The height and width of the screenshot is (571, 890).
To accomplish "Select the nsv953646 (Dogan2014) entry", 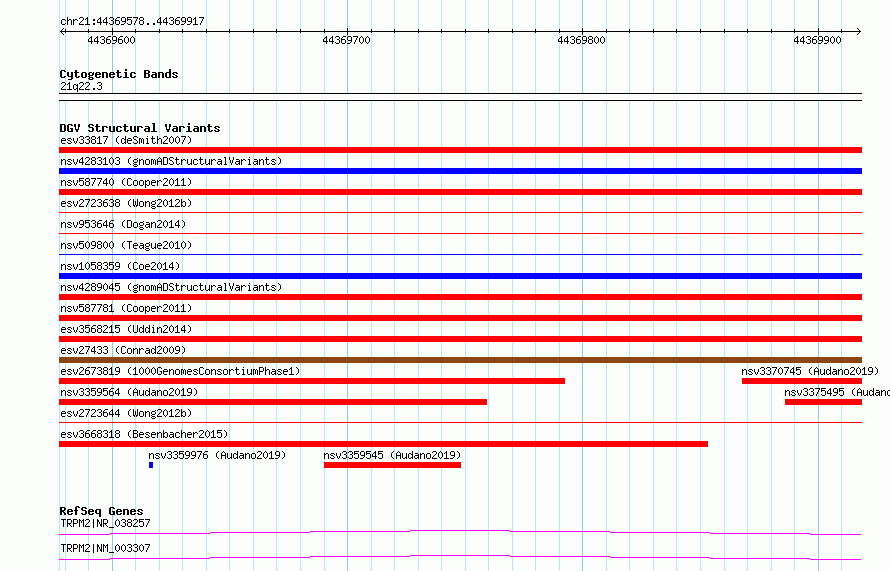I will pyautogui.click(x=123, y=224).
